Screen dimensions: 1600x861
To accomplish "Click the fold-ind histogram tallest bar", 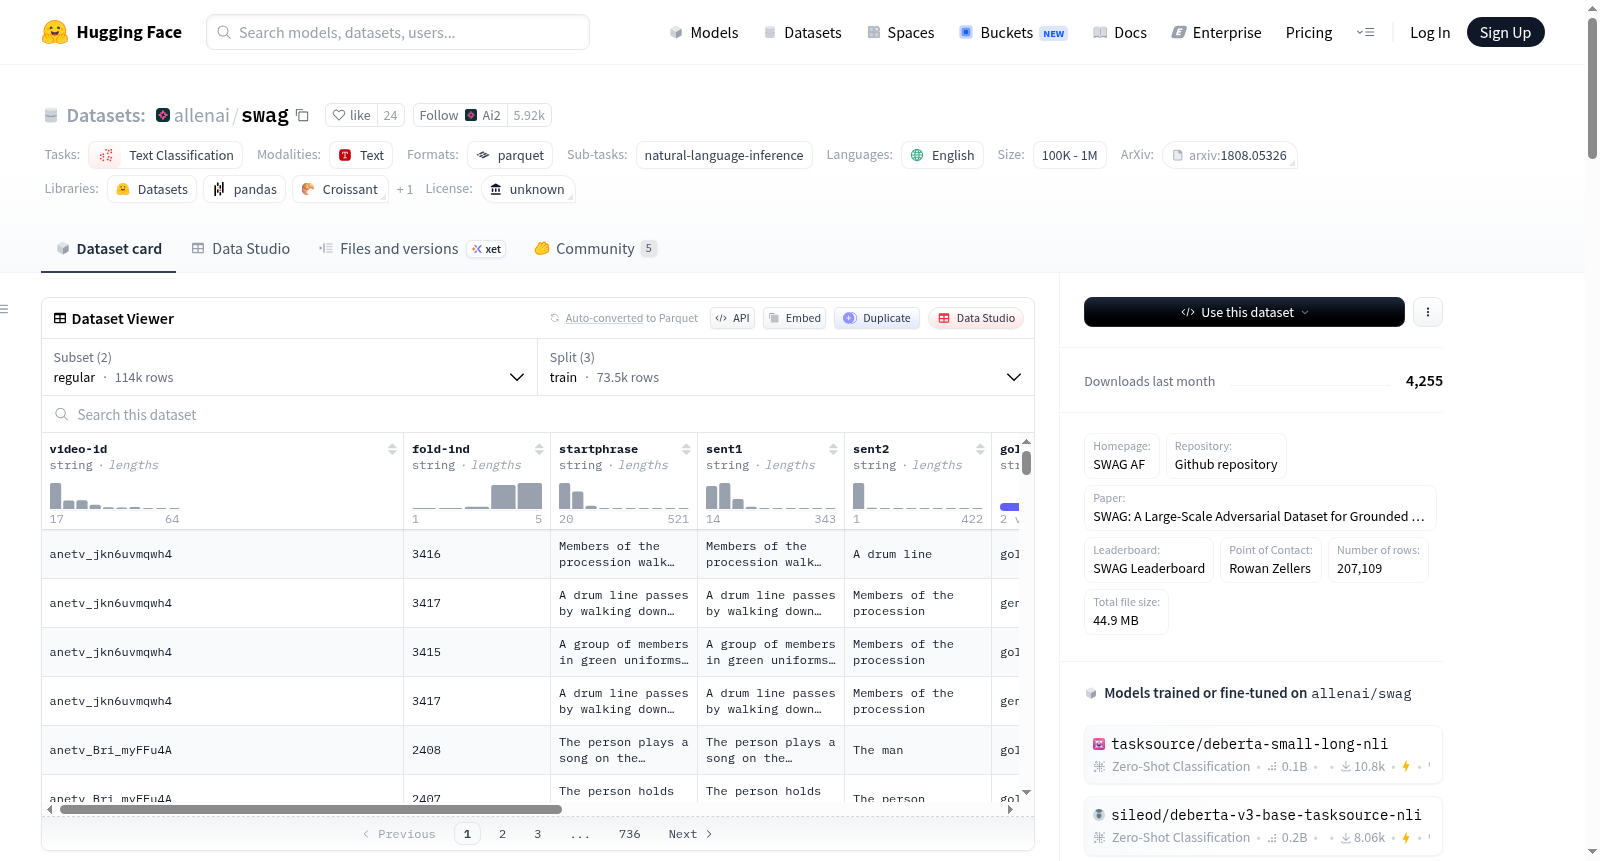I will pyautogui.click(x=530, y=496).
